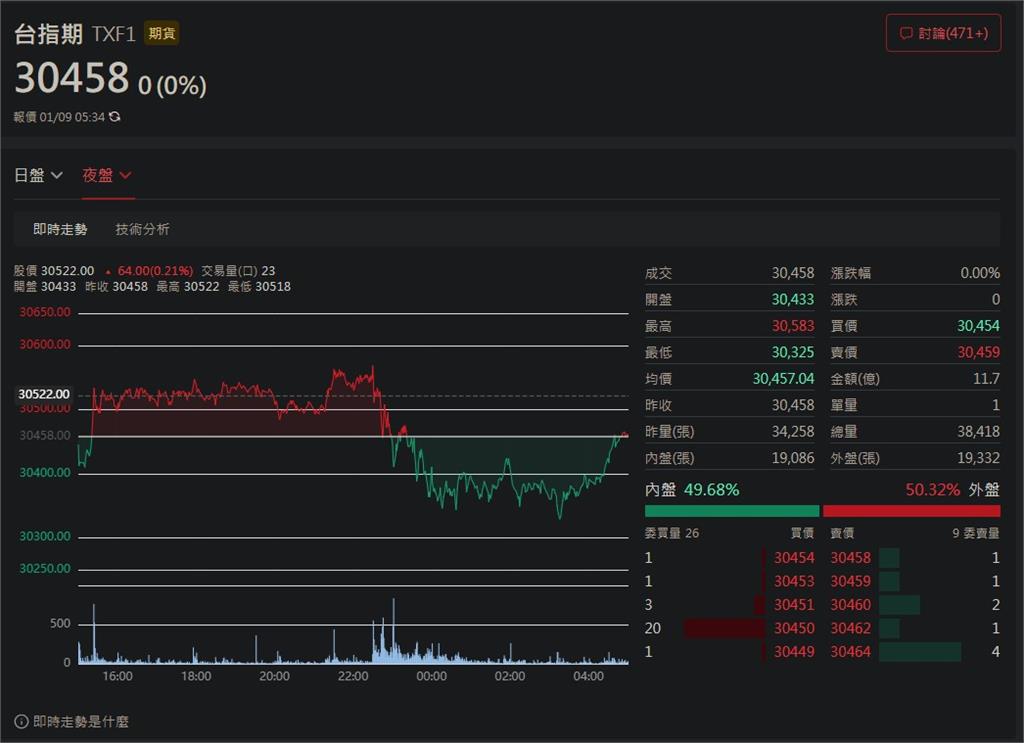Click the 期貨 category badge
Image resolution: width=1024 pixels, height=743 pixels.
click(161, 33)
